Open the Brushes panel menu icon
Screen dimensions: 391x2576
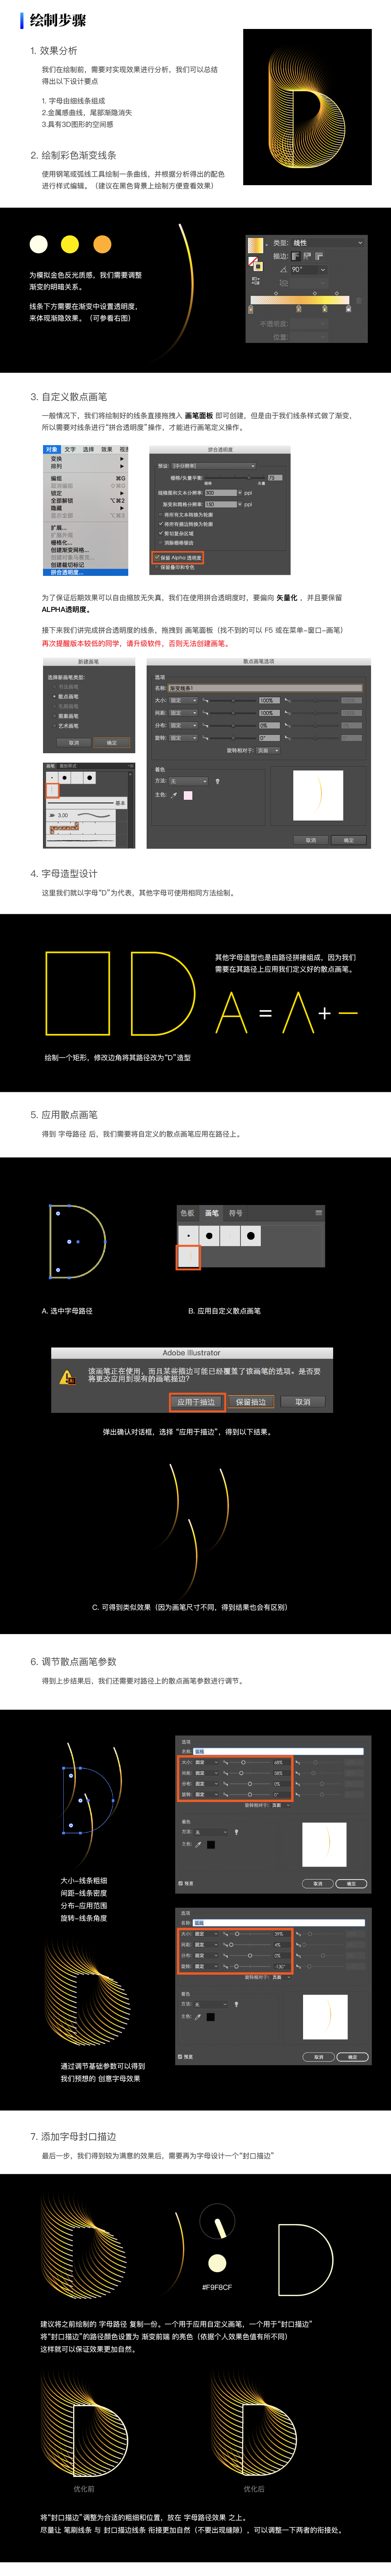[319, 1213]
